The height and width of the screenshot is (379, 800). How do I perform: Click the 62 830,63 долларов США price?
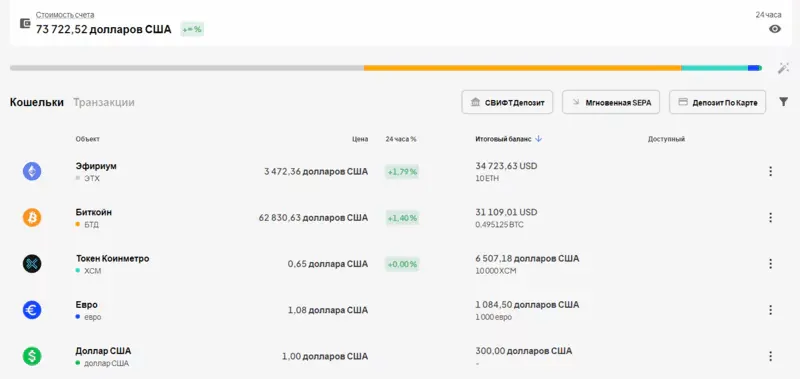[x=313, y=218]
